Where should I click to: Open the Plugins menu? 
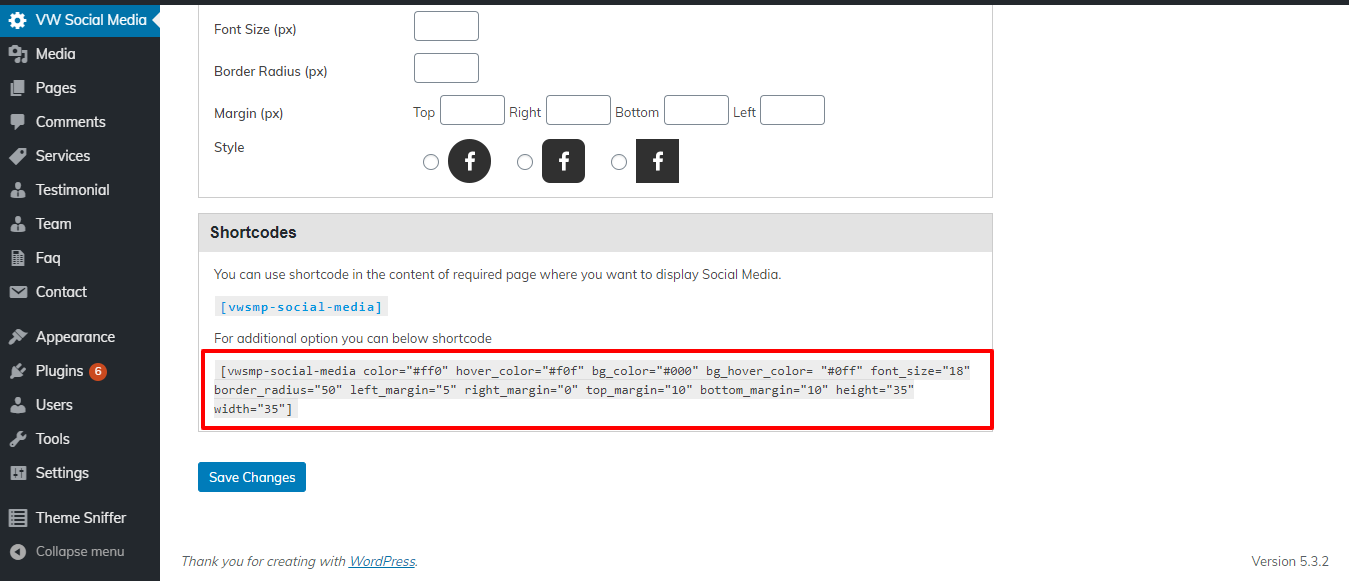pyautogui.click(x=60, y=371)
